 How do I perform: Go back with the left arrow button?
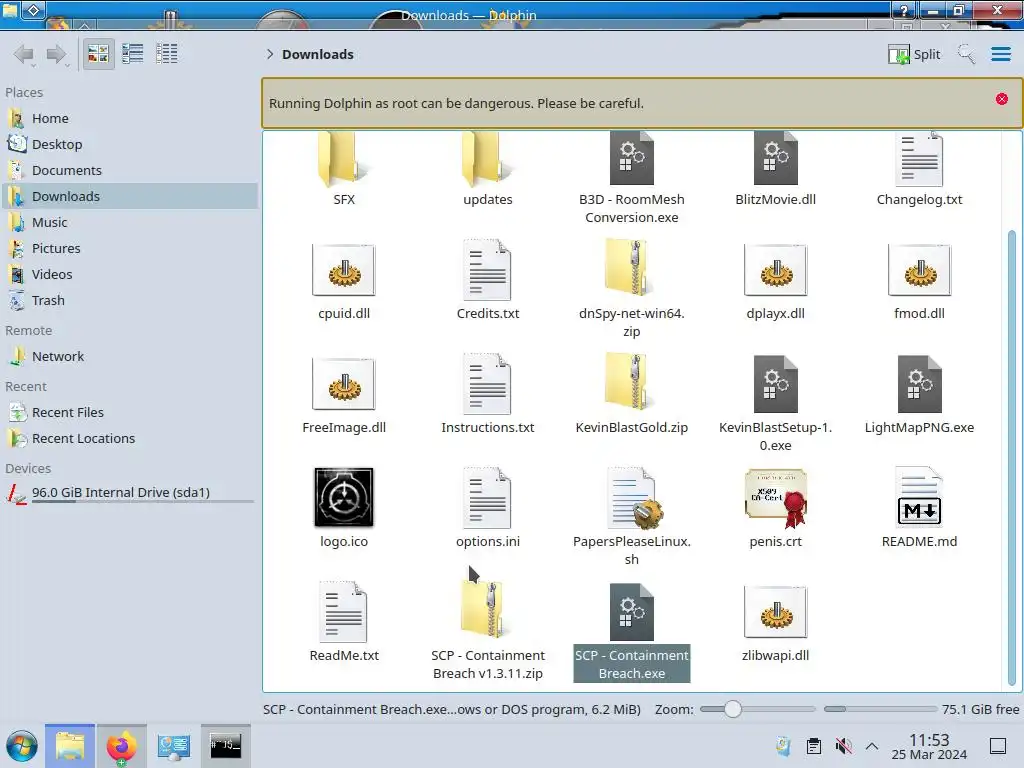[x=24, y=54]
